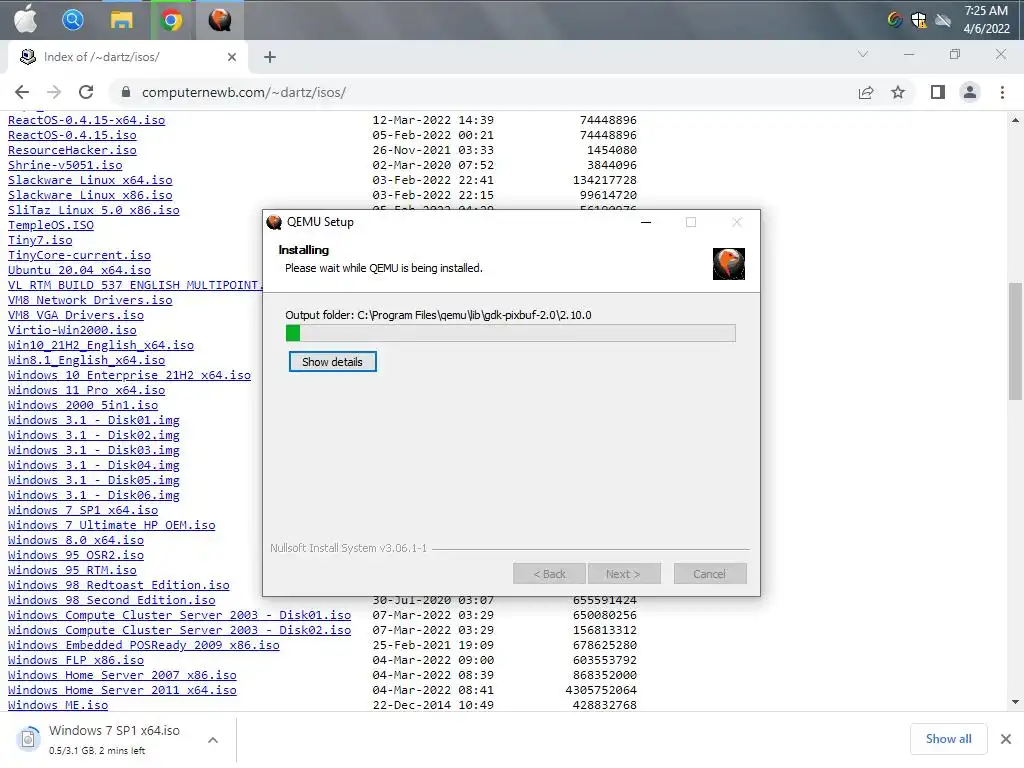Click the disabled Next button
Screen dimensions: 1024x768
(x=624, y=574)
